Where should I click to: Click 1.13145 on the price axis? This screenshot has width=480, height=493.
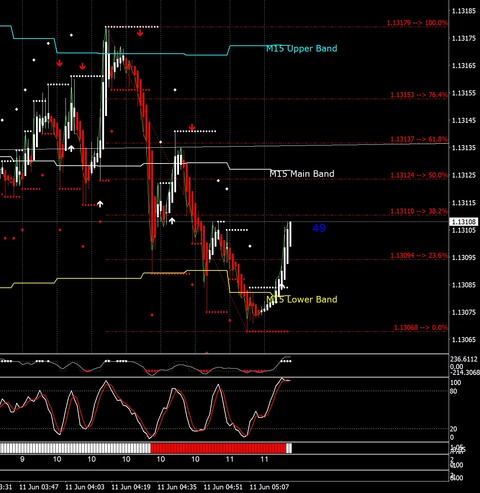tap(464, 120)
